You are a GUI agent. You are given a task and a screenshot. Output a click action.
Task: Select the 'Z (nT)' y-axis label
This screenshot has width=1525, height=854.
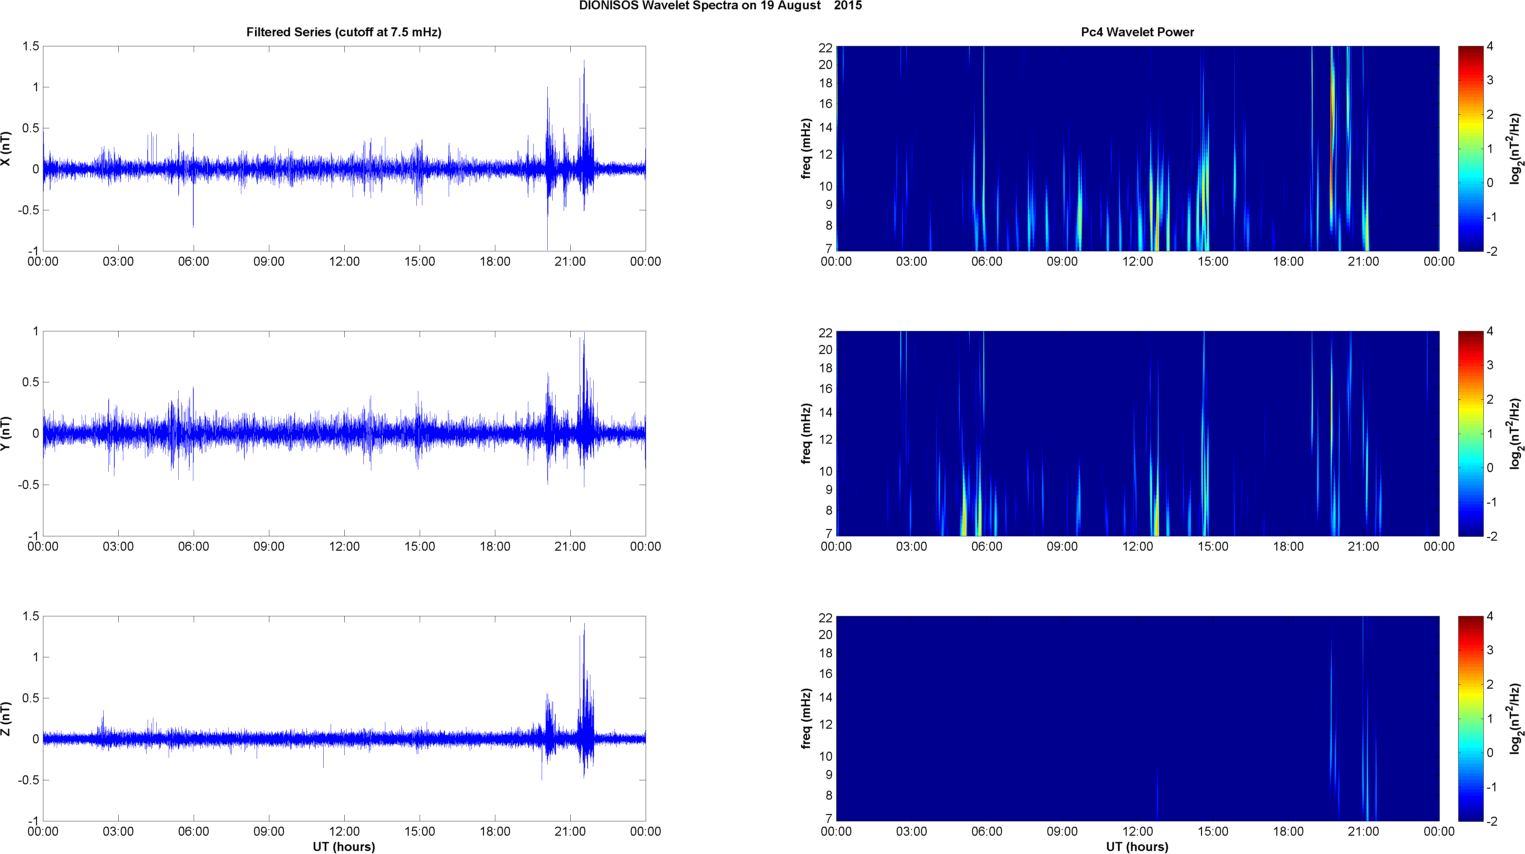pos(6,719)
